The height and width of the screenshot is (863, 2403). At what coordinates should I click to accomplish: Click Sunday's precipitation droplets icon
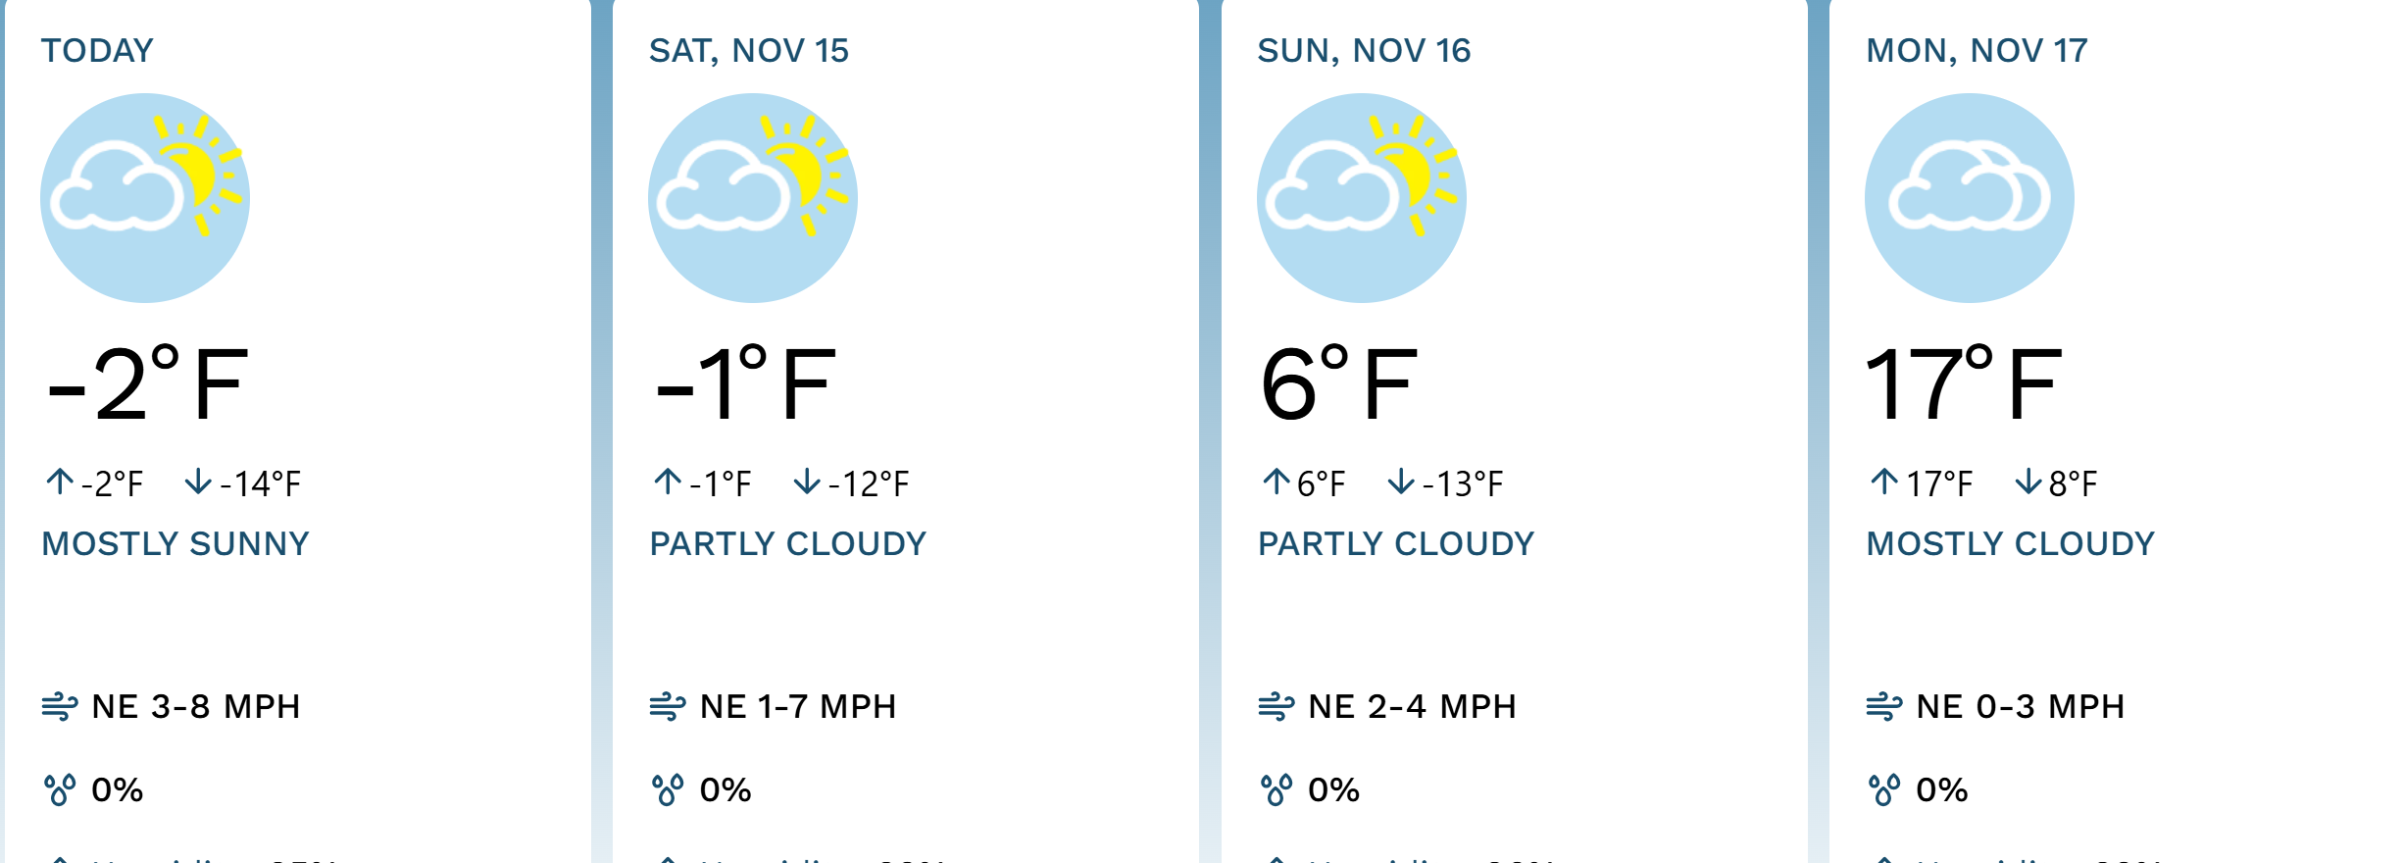1276,790
